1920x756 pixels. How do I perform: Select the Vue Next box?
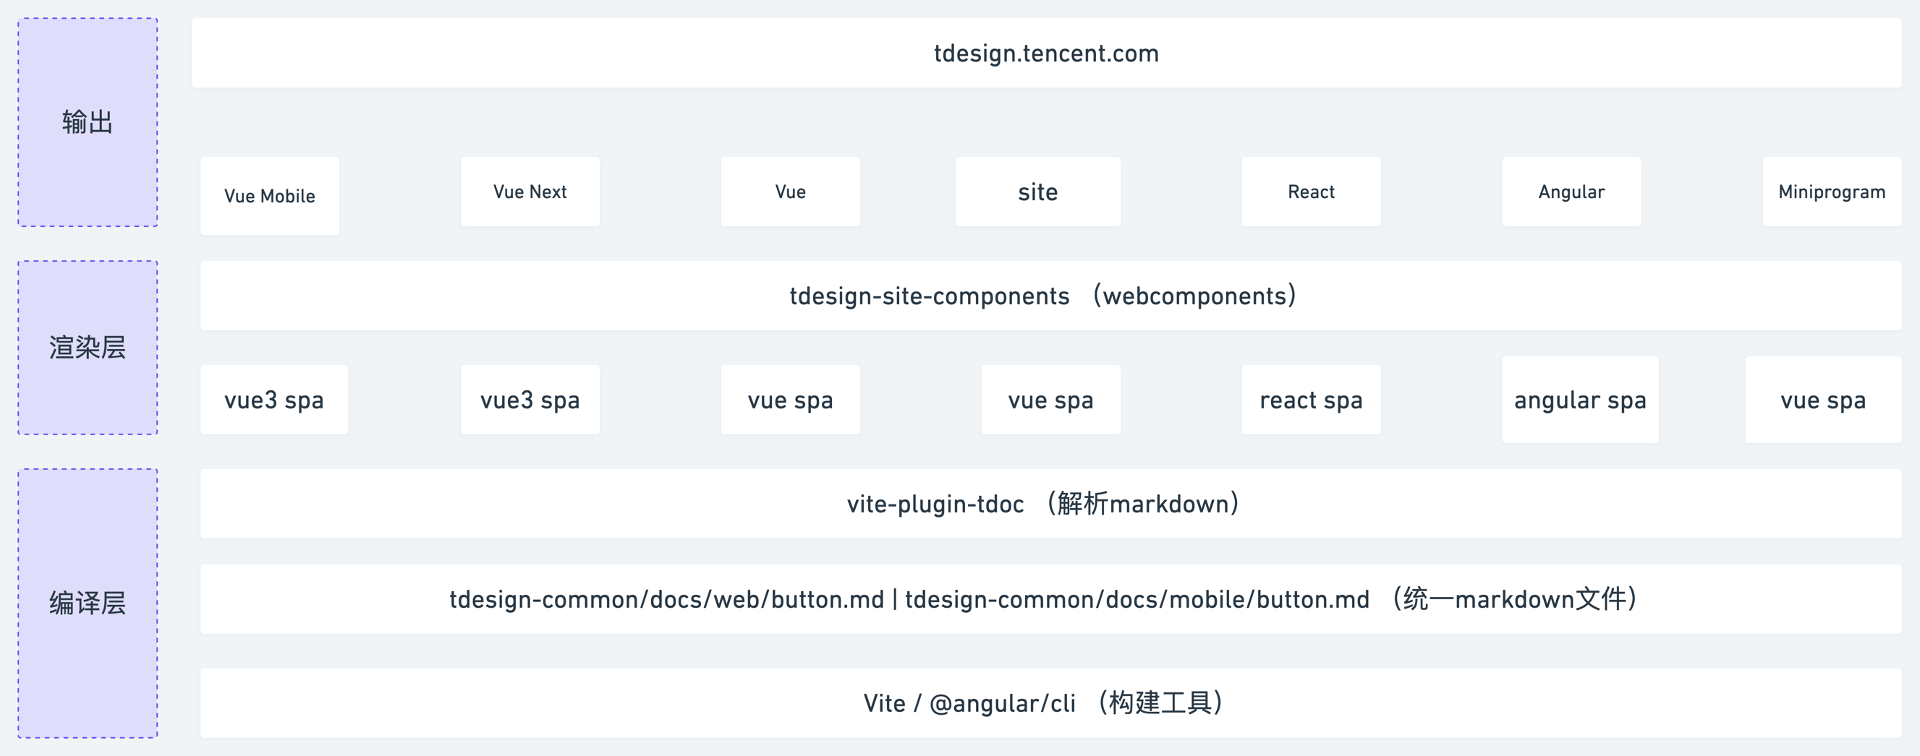point(530,192)
